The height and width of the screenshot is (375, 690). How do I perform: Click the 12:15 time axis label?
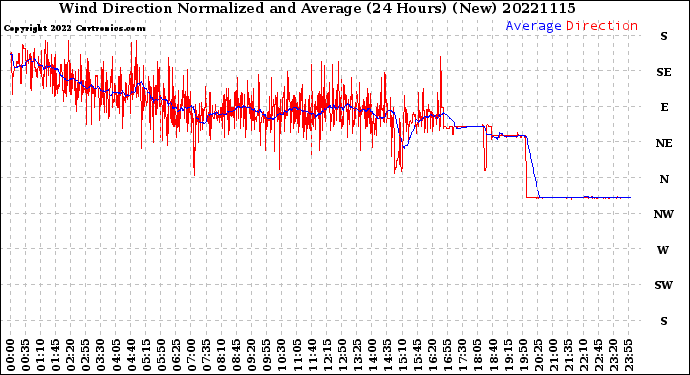point(327,355)
